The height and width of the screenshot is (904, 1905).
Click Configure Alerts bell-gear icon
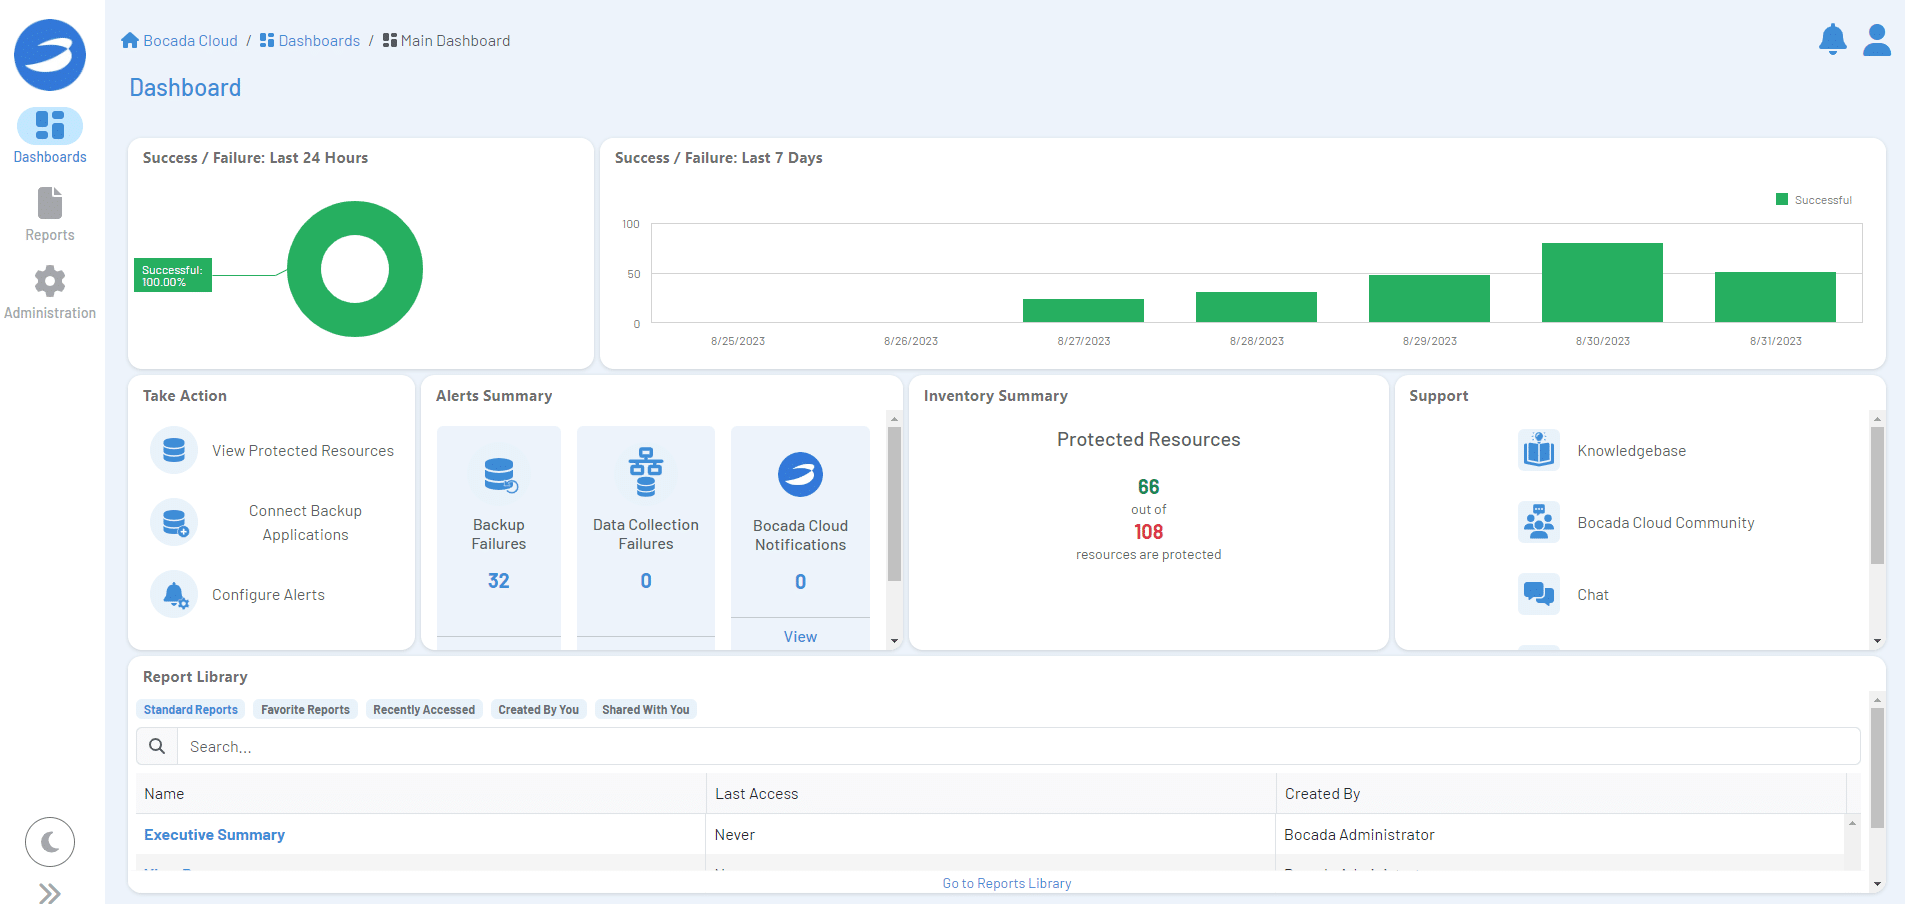(x=174, y=594)
